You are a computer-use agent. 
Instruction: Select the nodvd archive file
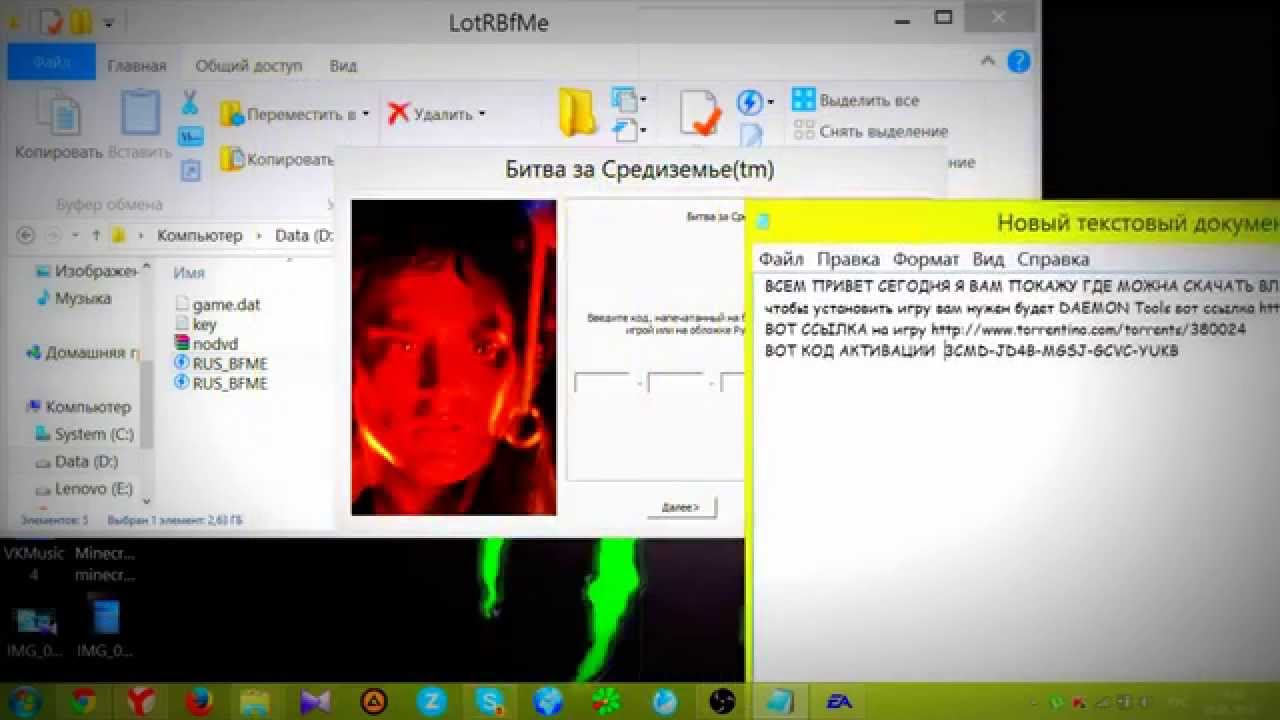pos(206,344)
